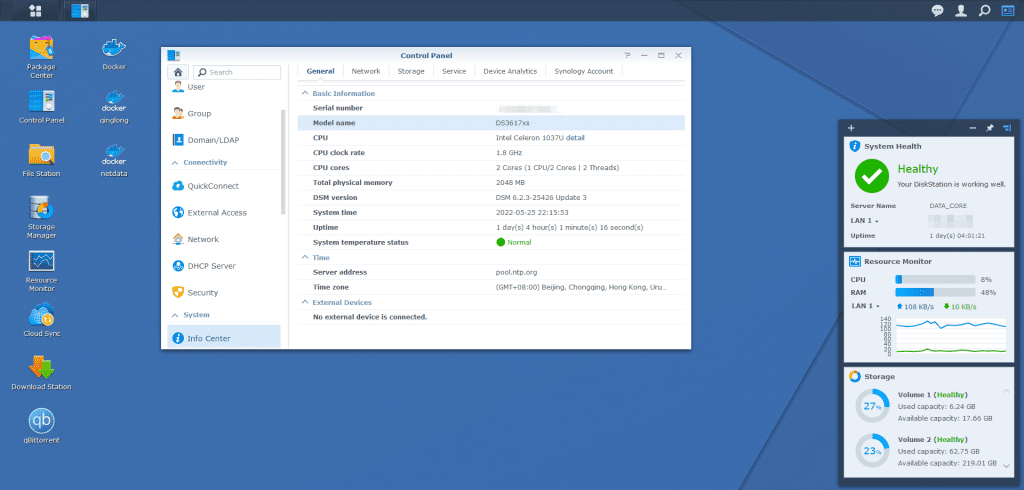The image size is (1024, 490).
Task: Open System Health widget title
Action: click(x=893, y=146)
